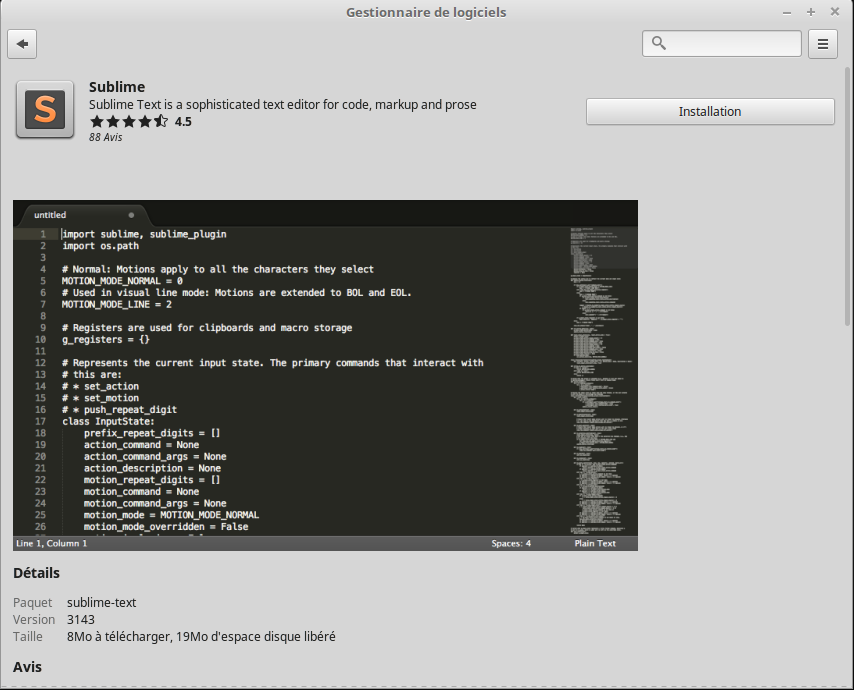Install Sublime with the Installation button
Image resolution: width=854 pixels, height=690 pixels.
coord(710,112)
